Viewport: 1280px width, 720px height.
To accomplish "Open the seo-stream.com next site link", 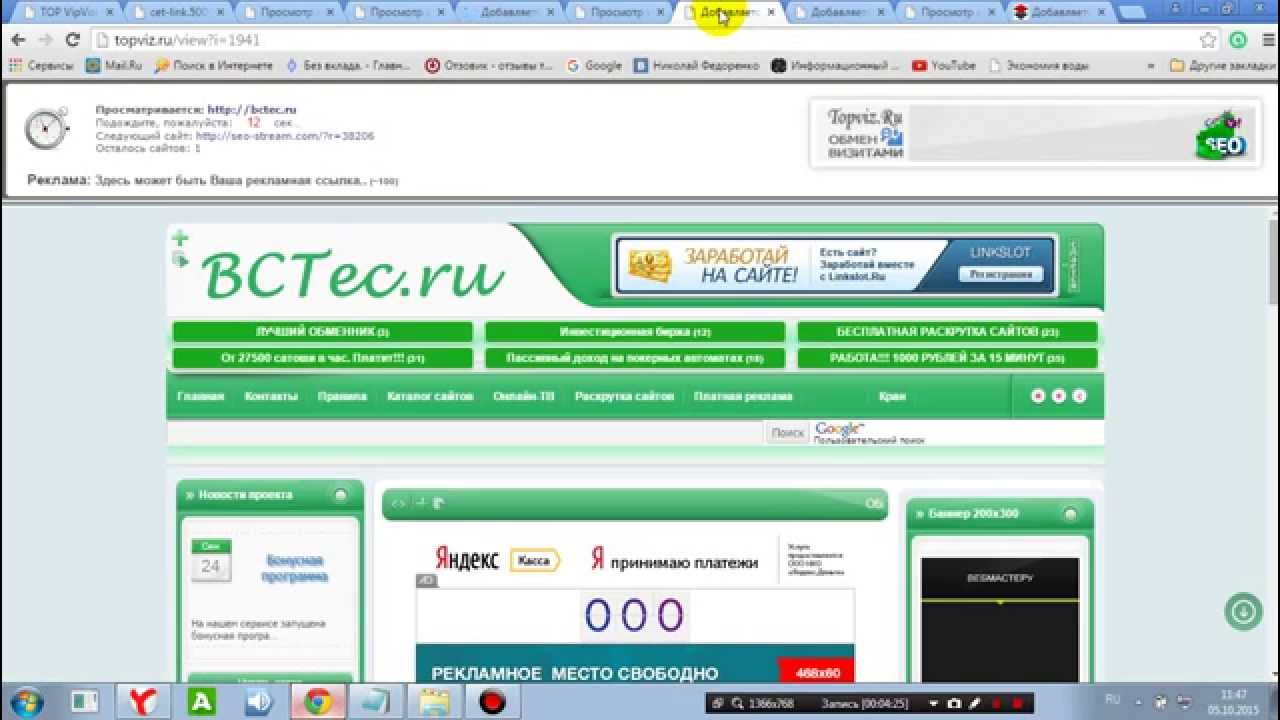I will click(x=285, y=136).
